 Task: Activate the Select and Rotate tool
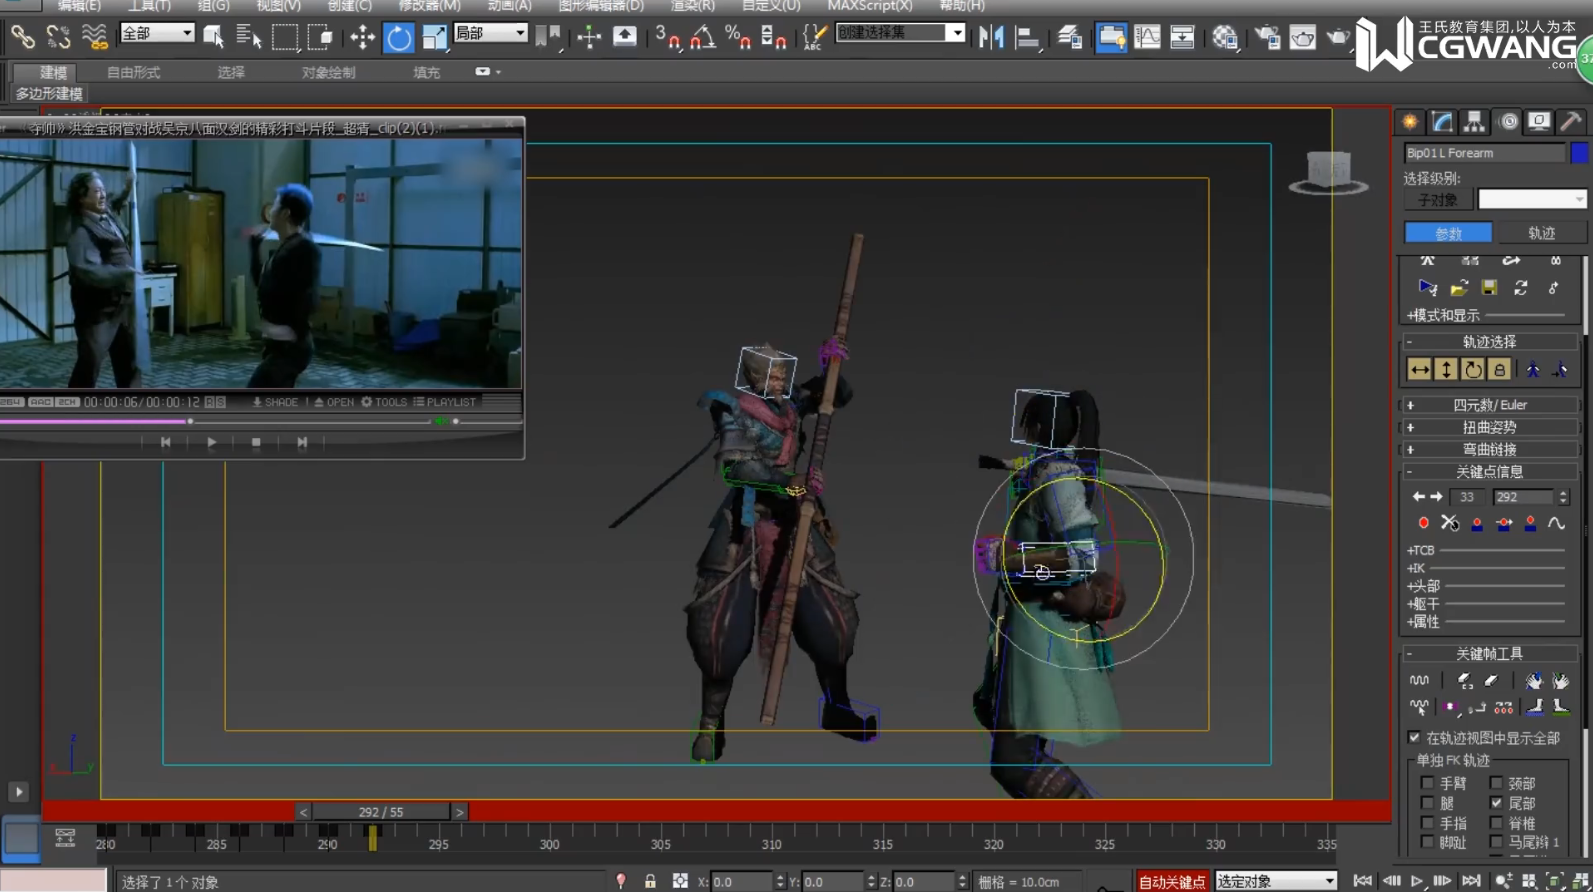(398, 37)
